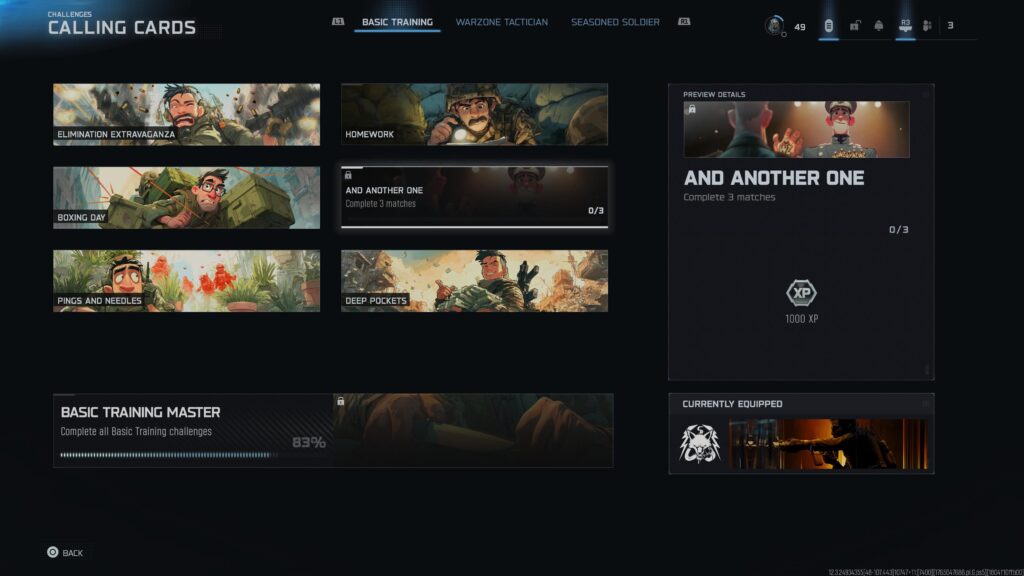This screenshot has width=1024, height=576.
Task: Select the Deep Pockets calling card
Action: (x=474, y=281)
